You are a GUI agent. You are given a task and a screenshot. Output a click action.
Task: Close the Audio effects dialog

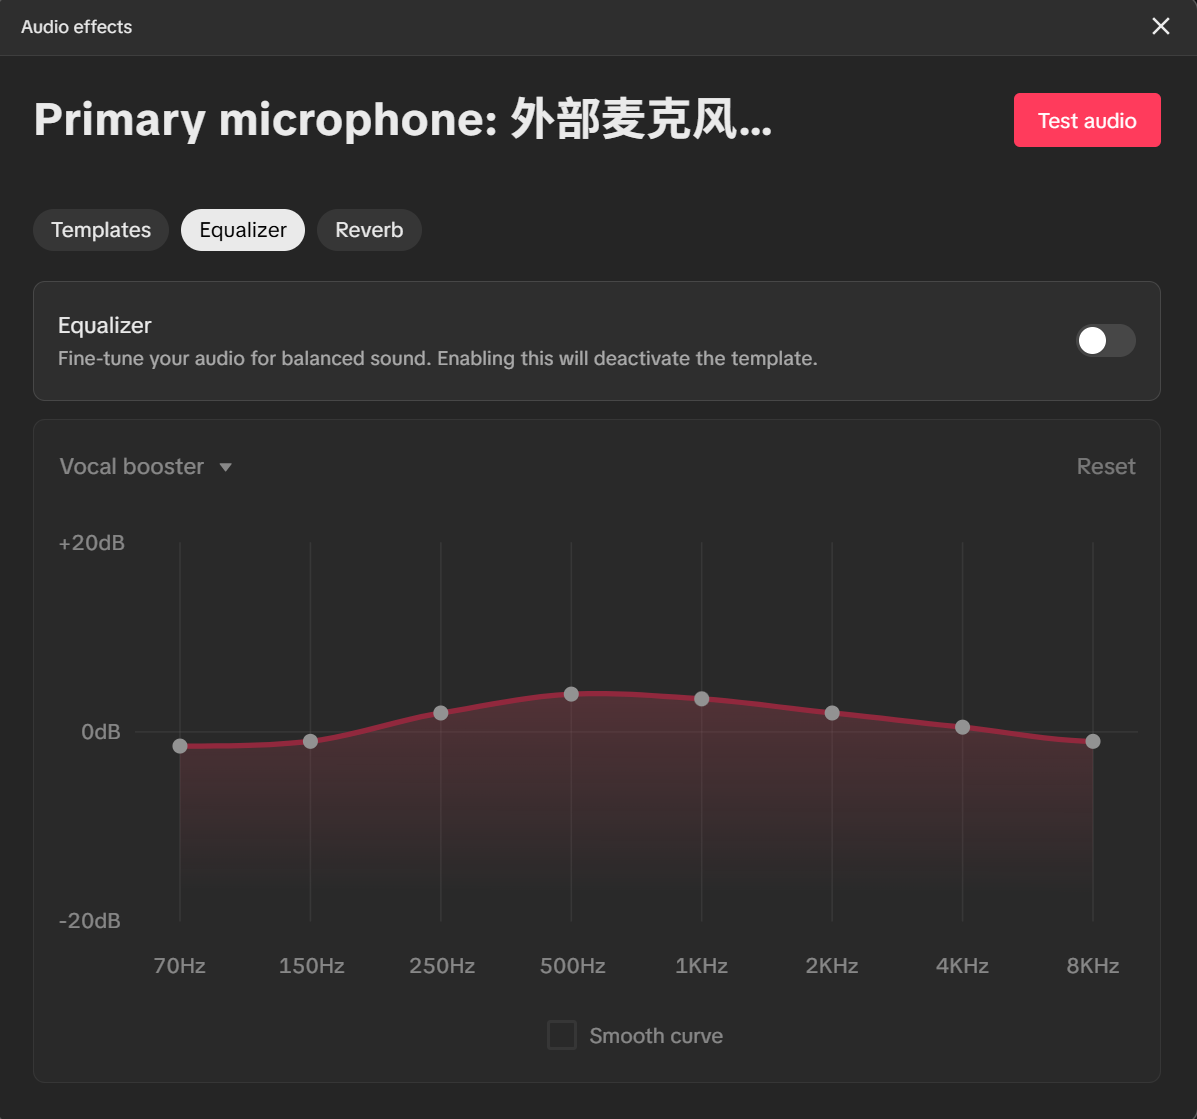(1160, 27)
